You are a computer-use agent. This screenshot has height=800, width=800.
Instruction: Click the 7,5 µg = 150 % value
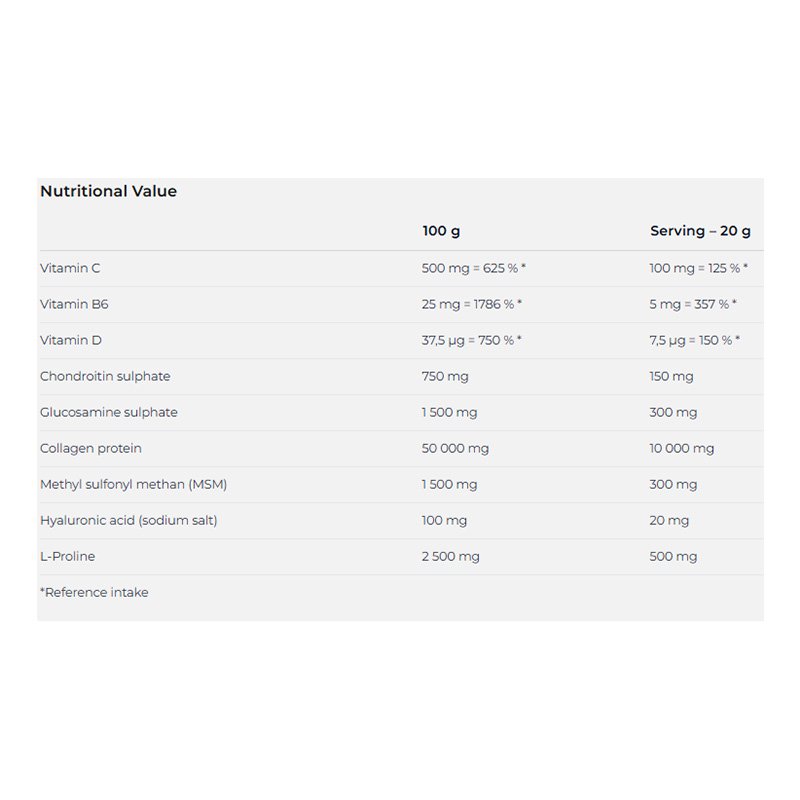pos(694,340)
